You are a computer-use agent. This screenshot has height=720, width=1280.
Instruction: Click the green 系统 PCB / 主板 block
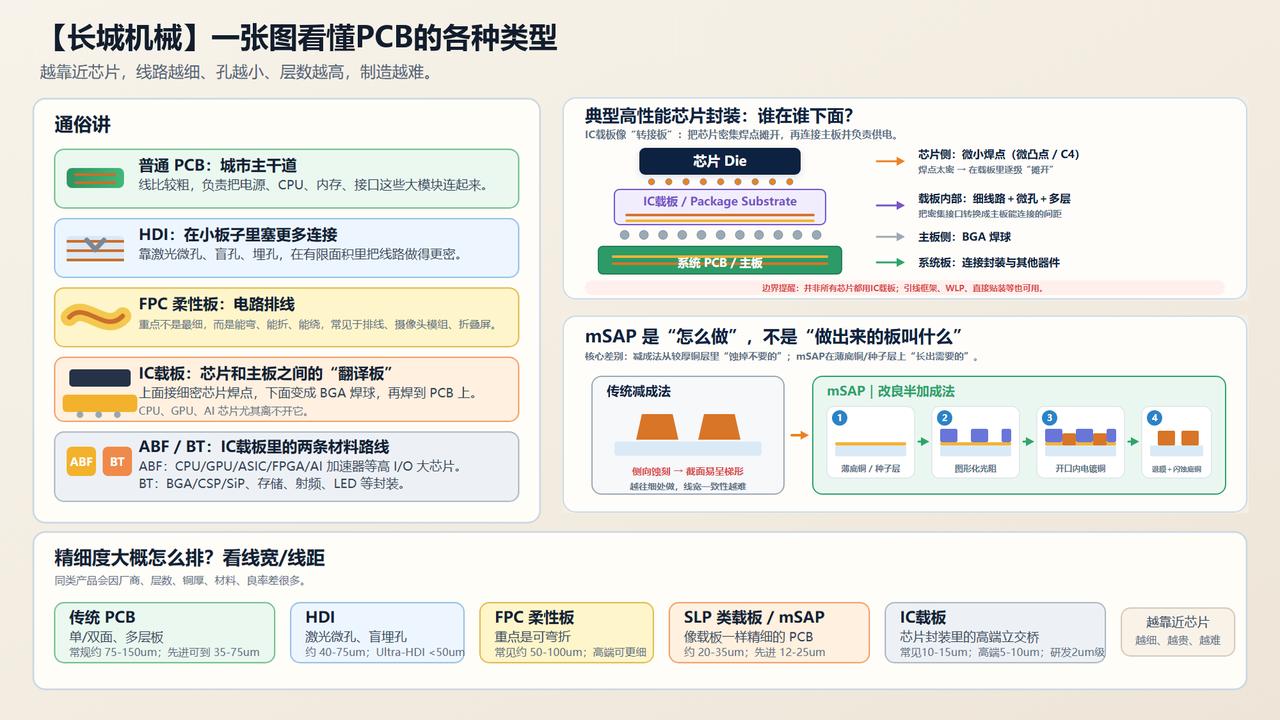(x=720, y=260)
